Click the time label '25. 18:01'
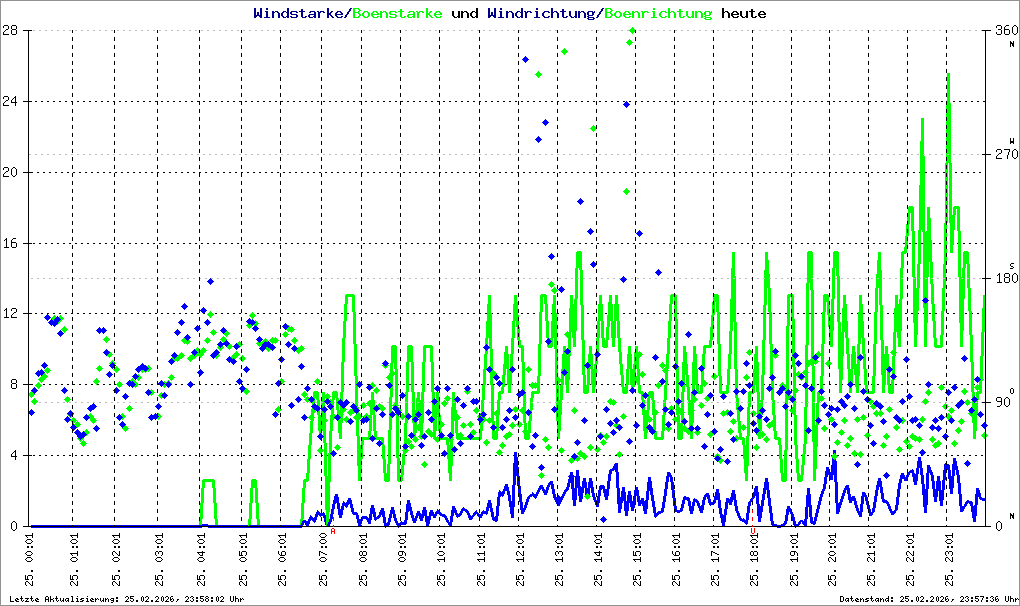 tap(754, 560)
